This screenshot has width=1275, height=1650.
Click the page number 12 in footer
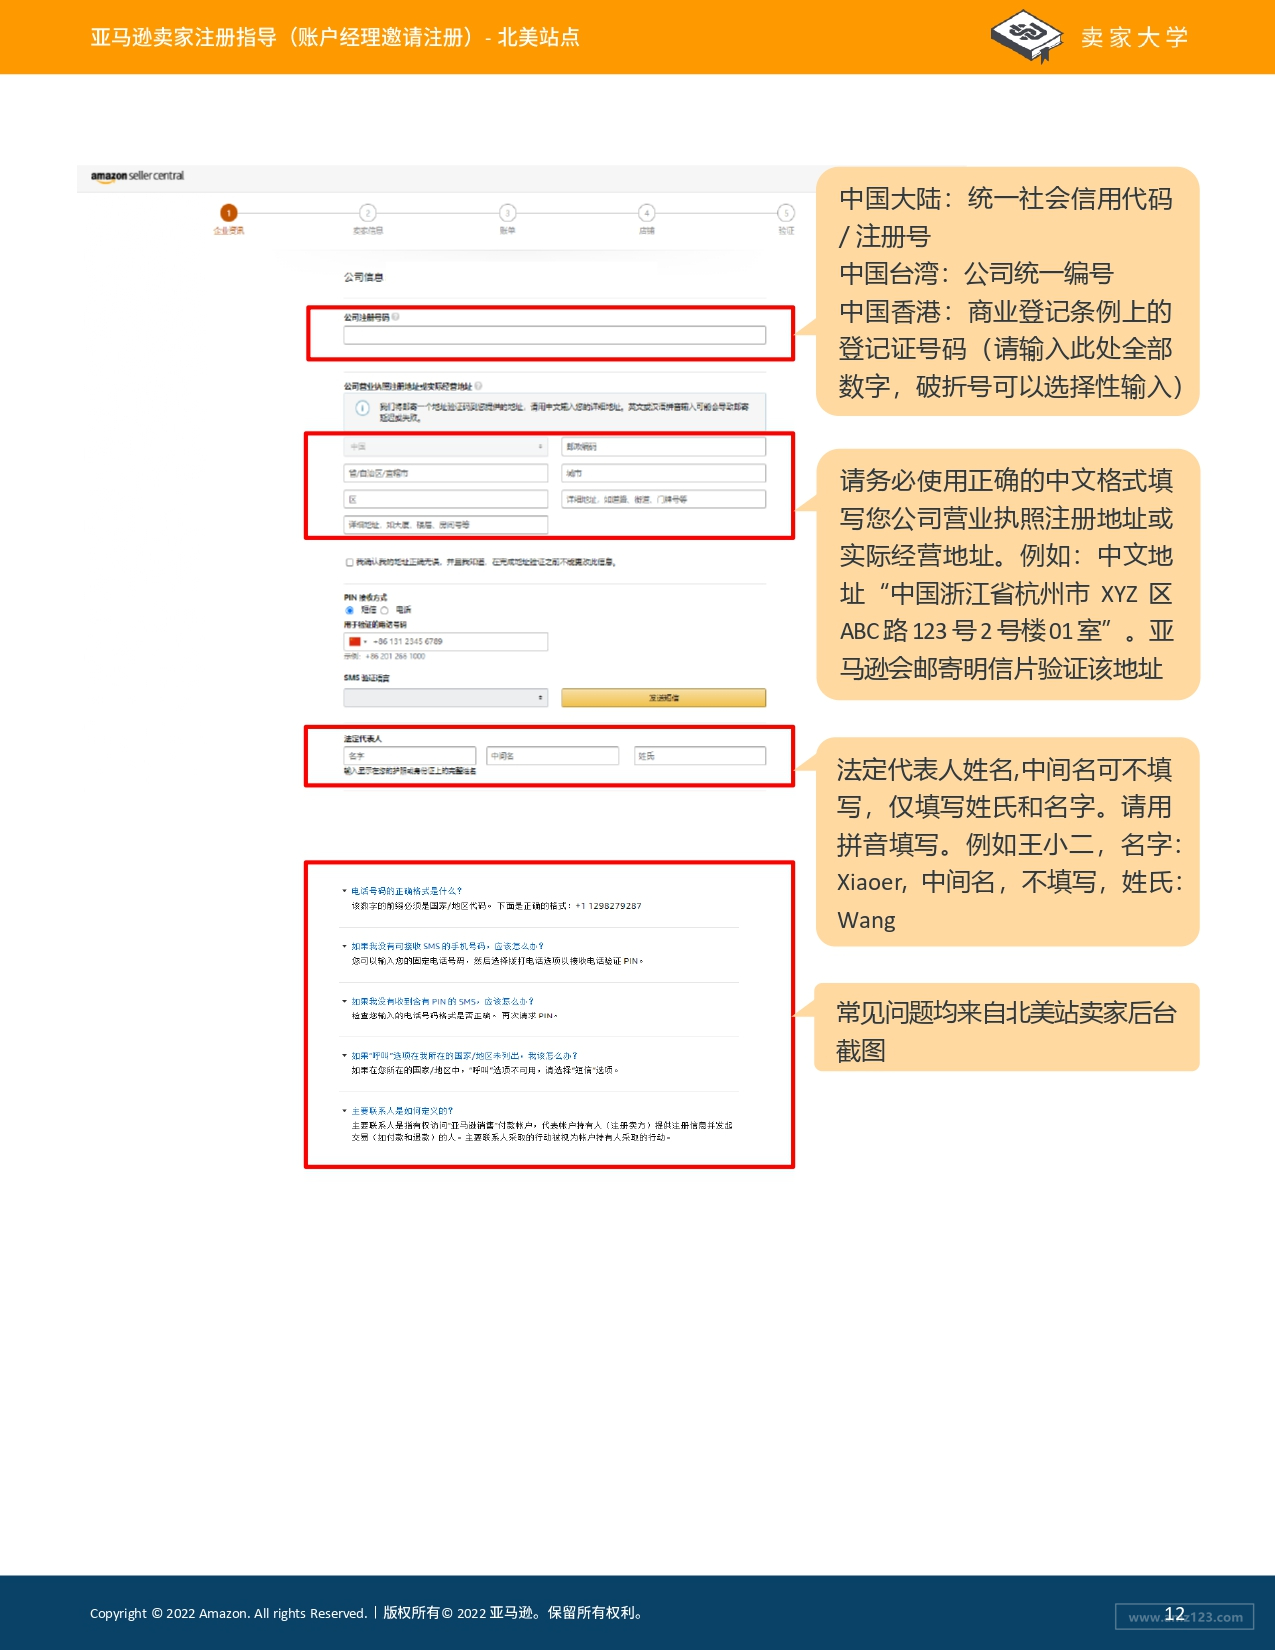(1175, 1614)
